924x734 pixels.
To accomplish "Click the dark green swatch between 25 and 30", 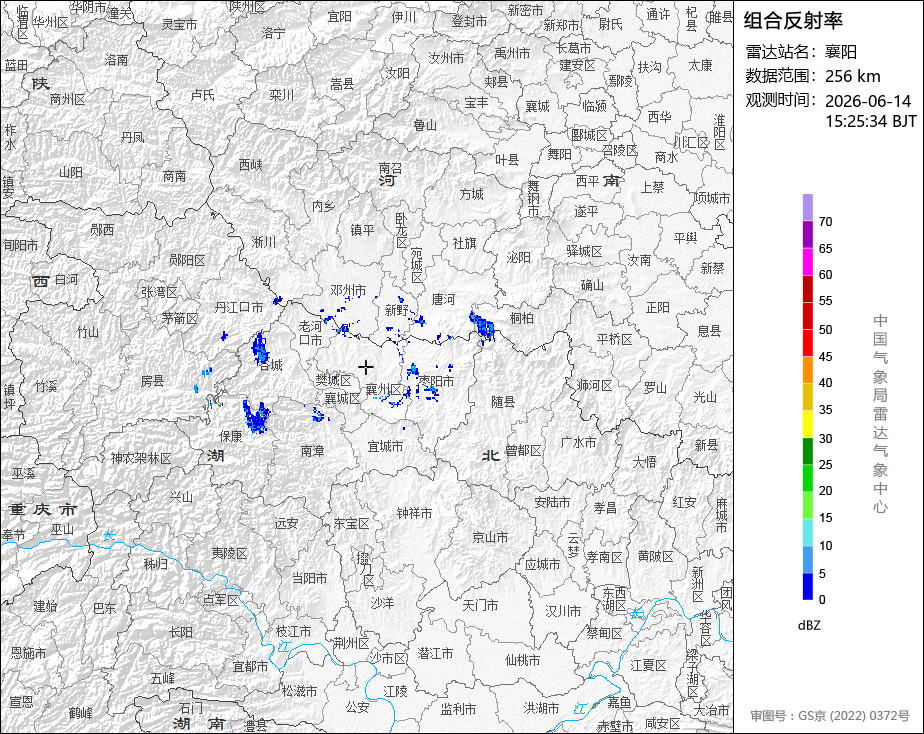I will coord(807,451).
